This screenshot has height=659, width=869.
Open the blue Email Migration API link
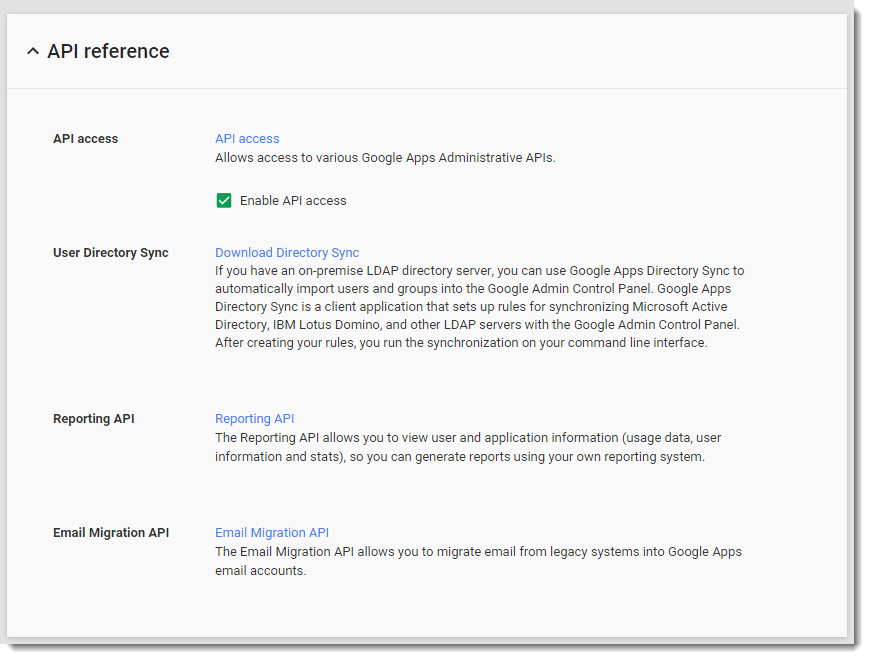272,533
